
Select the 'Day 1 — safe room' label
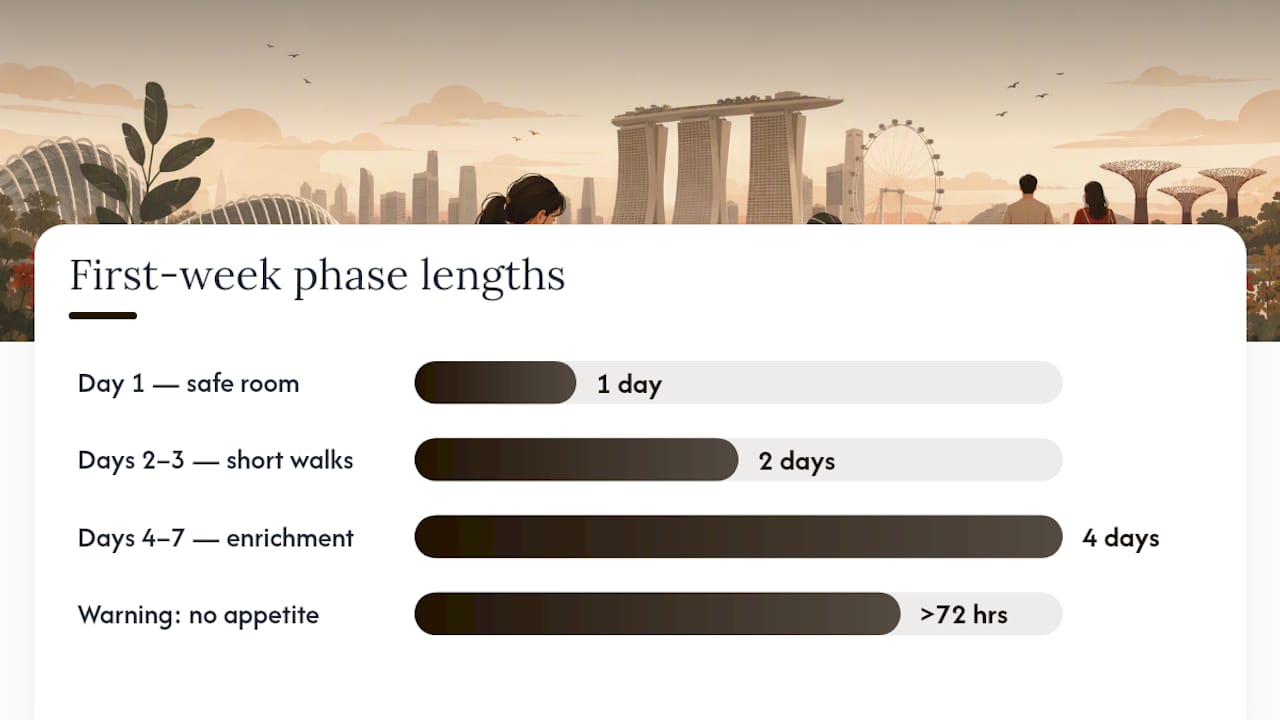(x=188, y=383)
